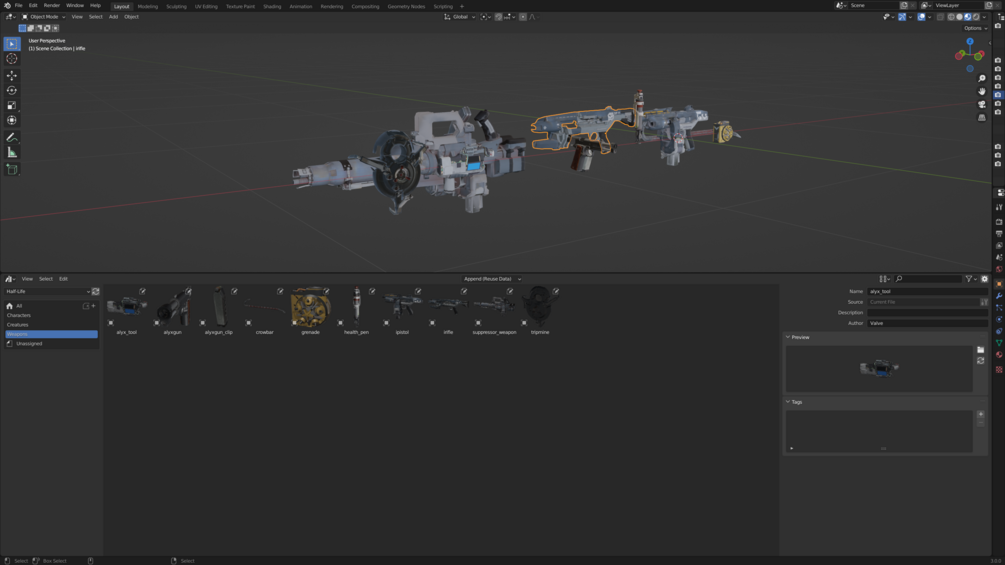
Task: Click the Author field Valve
Action: (x=927, y=323)
